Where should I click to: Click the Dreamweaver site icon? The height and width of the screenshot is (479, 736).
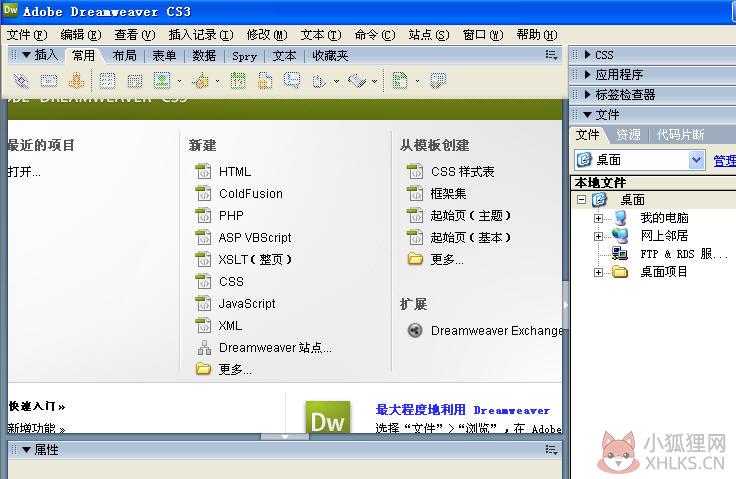tap(204, 348)
